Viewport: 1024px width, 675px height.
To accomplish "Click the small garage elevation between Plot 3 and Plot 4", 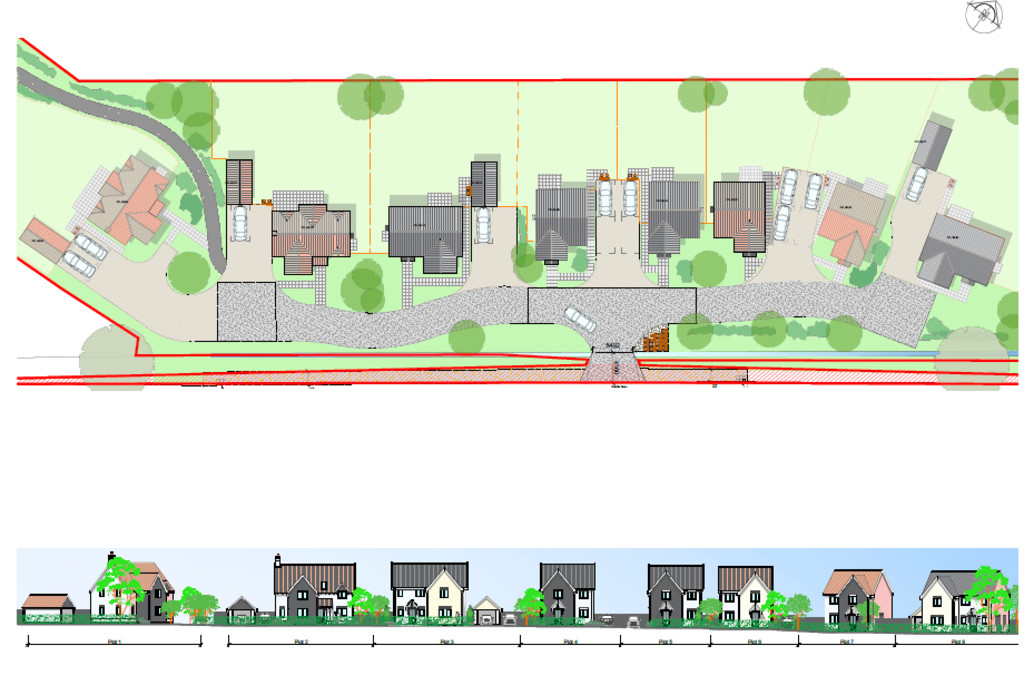I will tap(487, 609).
